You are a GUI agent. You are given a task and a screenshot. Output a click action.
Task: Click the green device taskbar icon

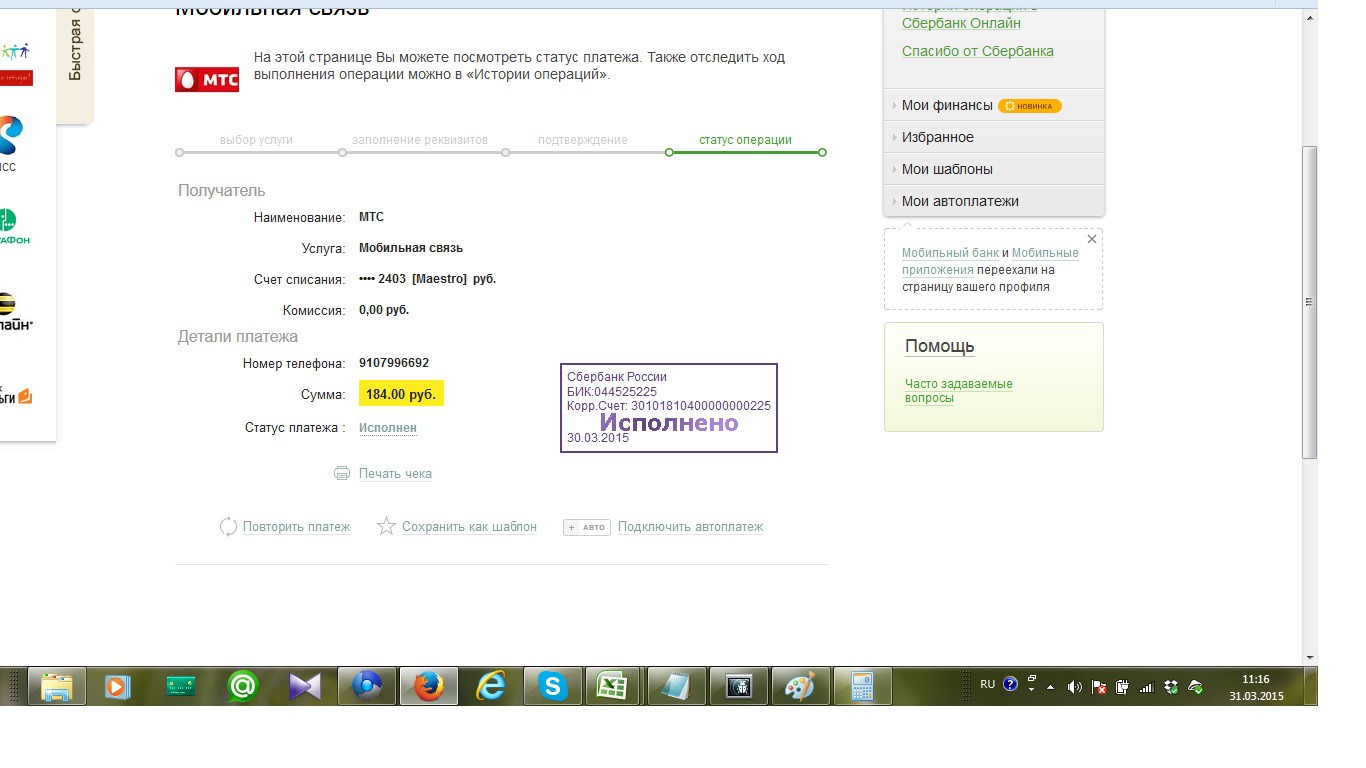click(x=181, y=686)
